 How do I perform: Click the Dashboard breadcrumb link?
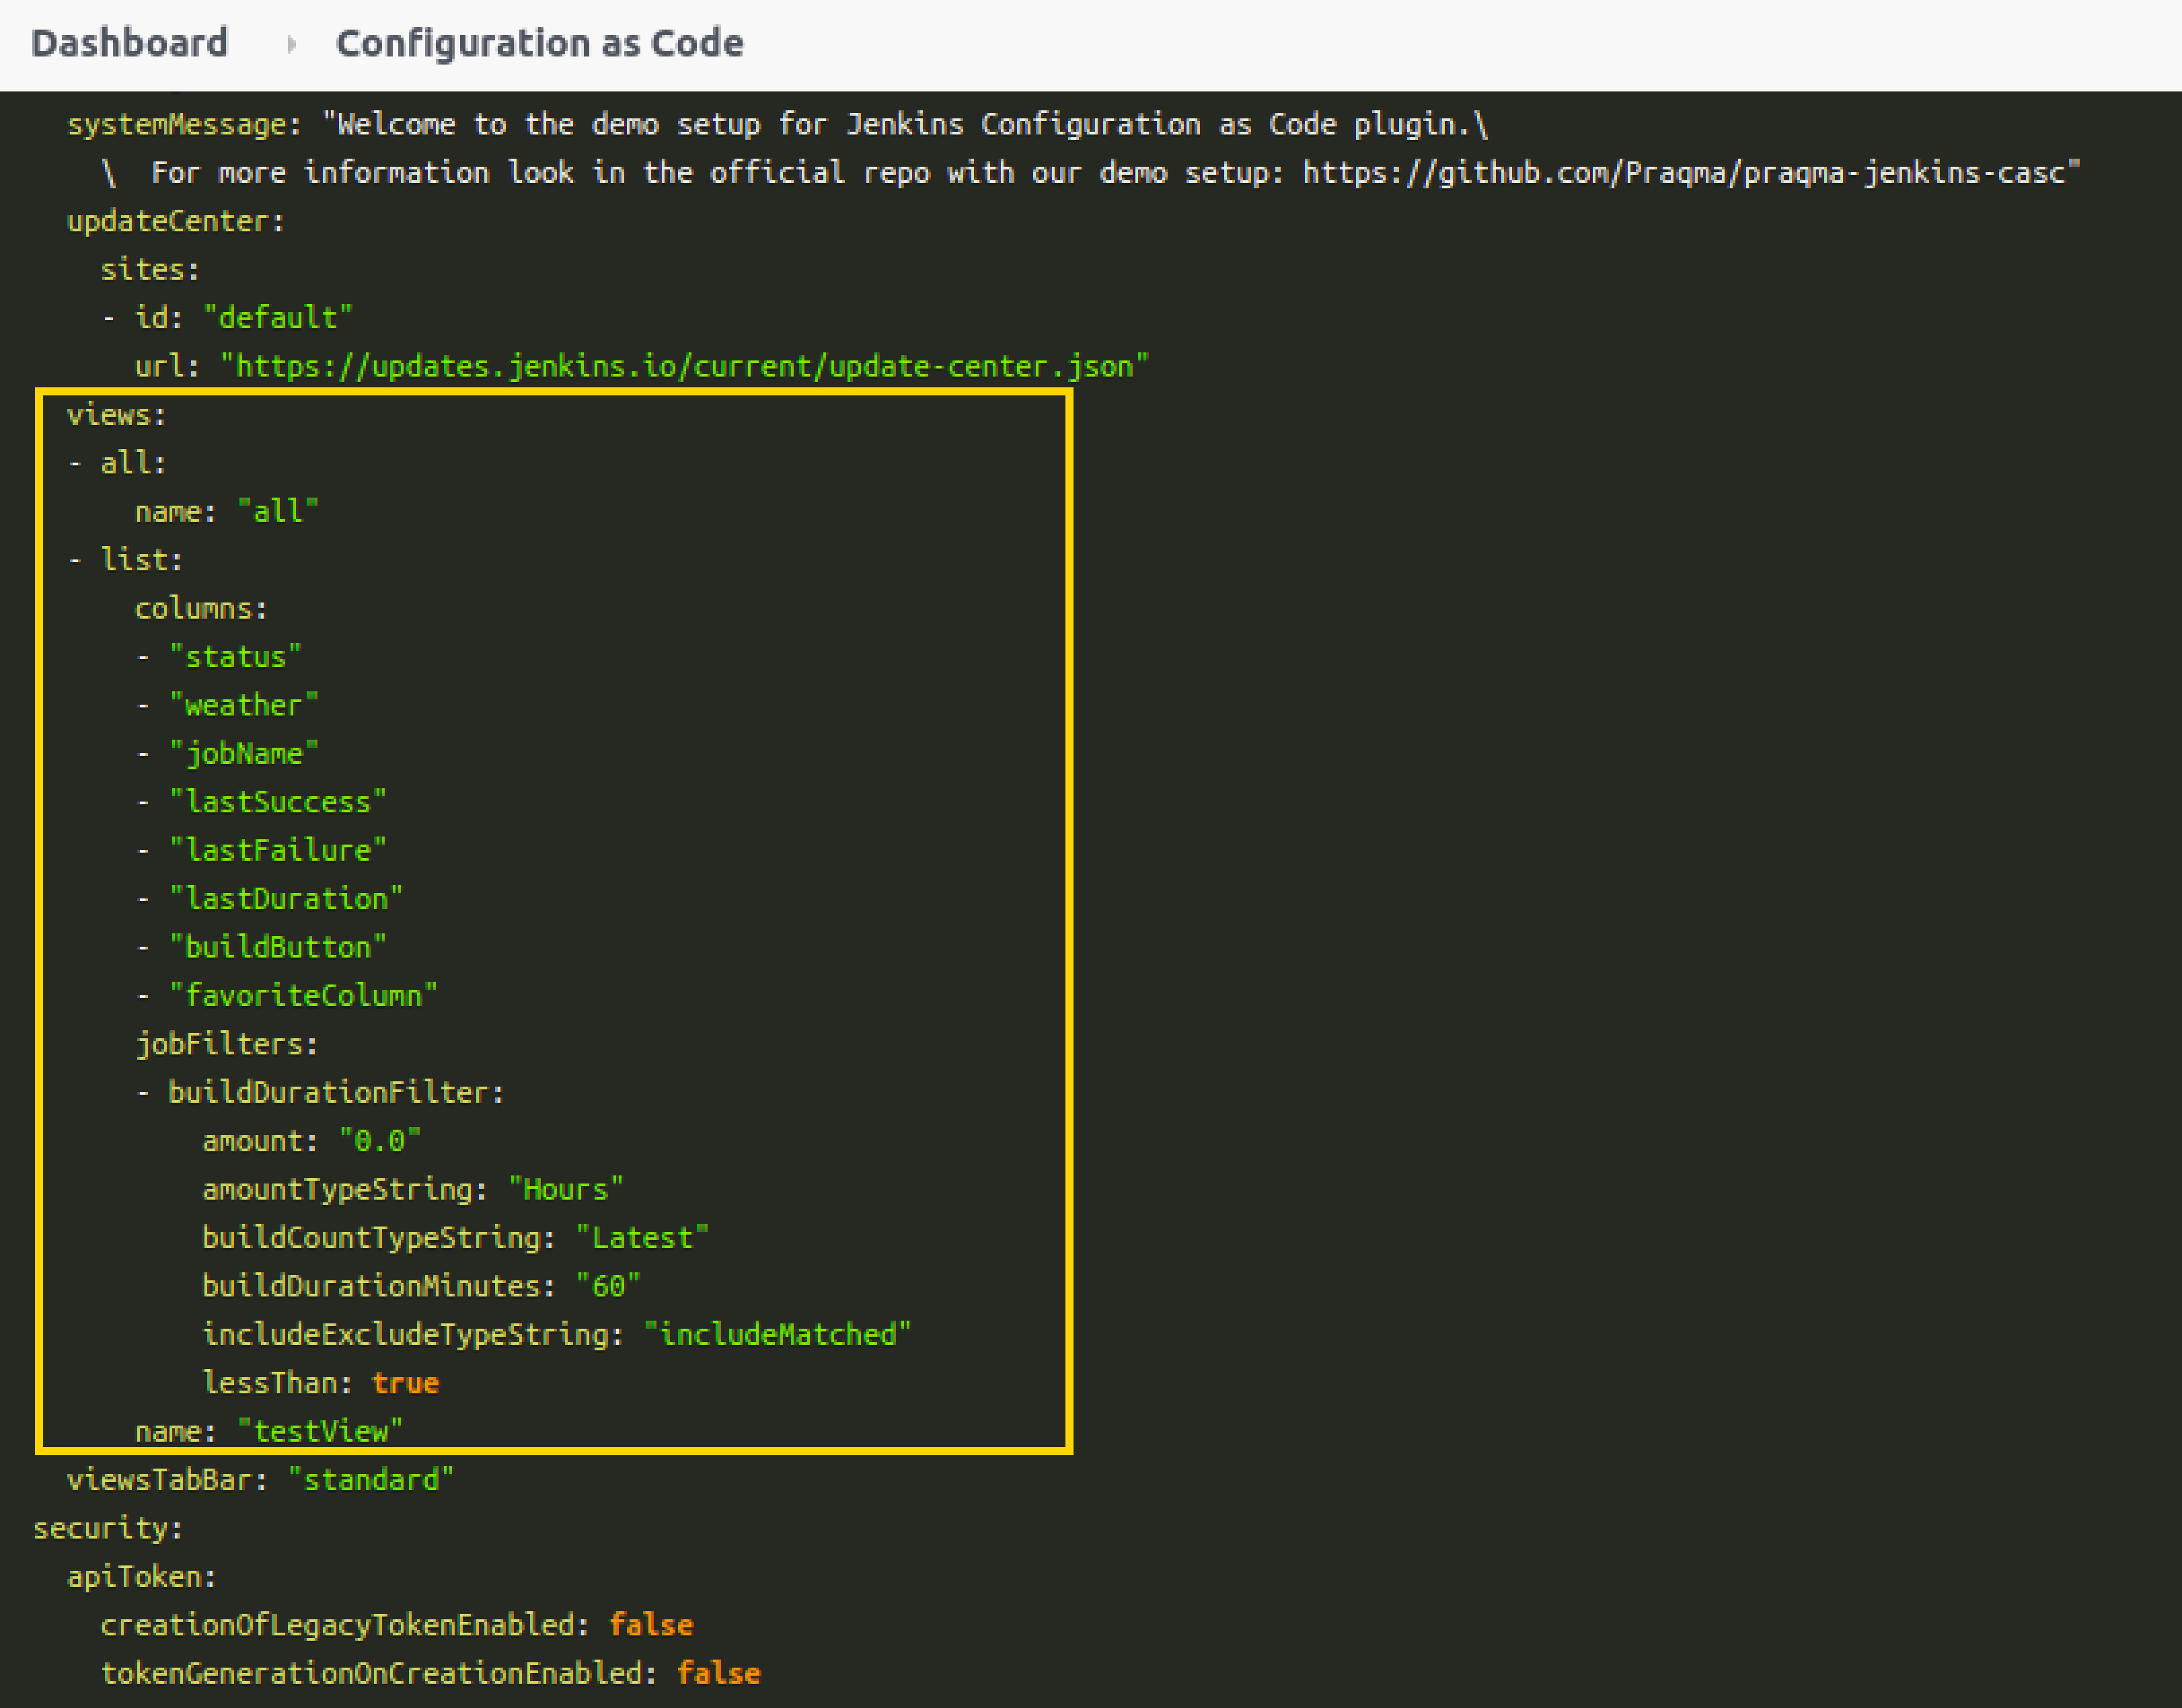coord(129,43)
